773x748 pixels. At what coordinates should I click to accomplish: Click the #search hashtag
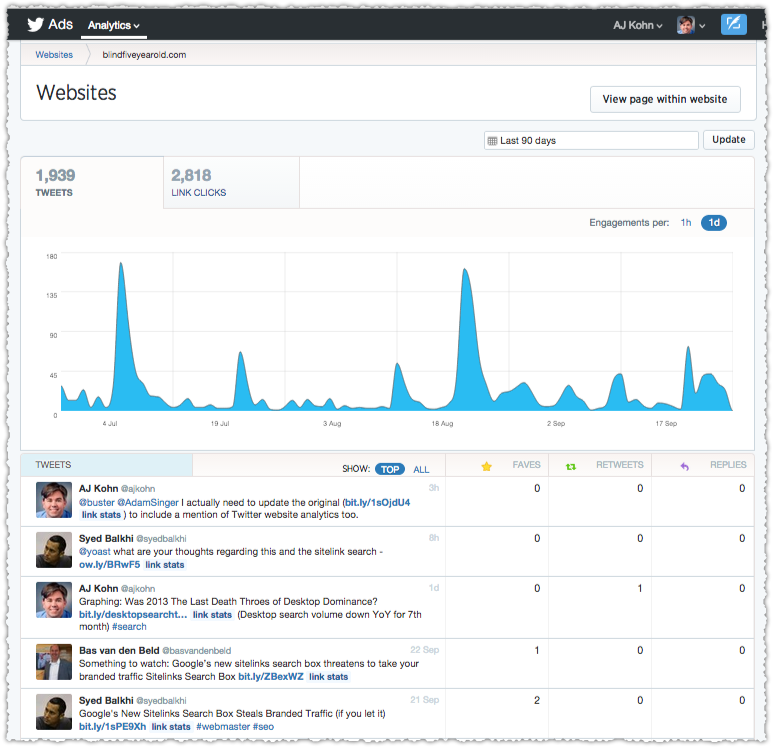[x=129, y=627]
